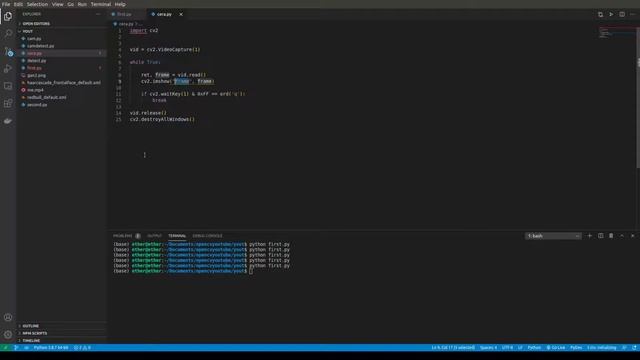This screenshot has width=640, height=360.
Task: Open camdetect.py in the file explorer
Action: pos(61,46)
